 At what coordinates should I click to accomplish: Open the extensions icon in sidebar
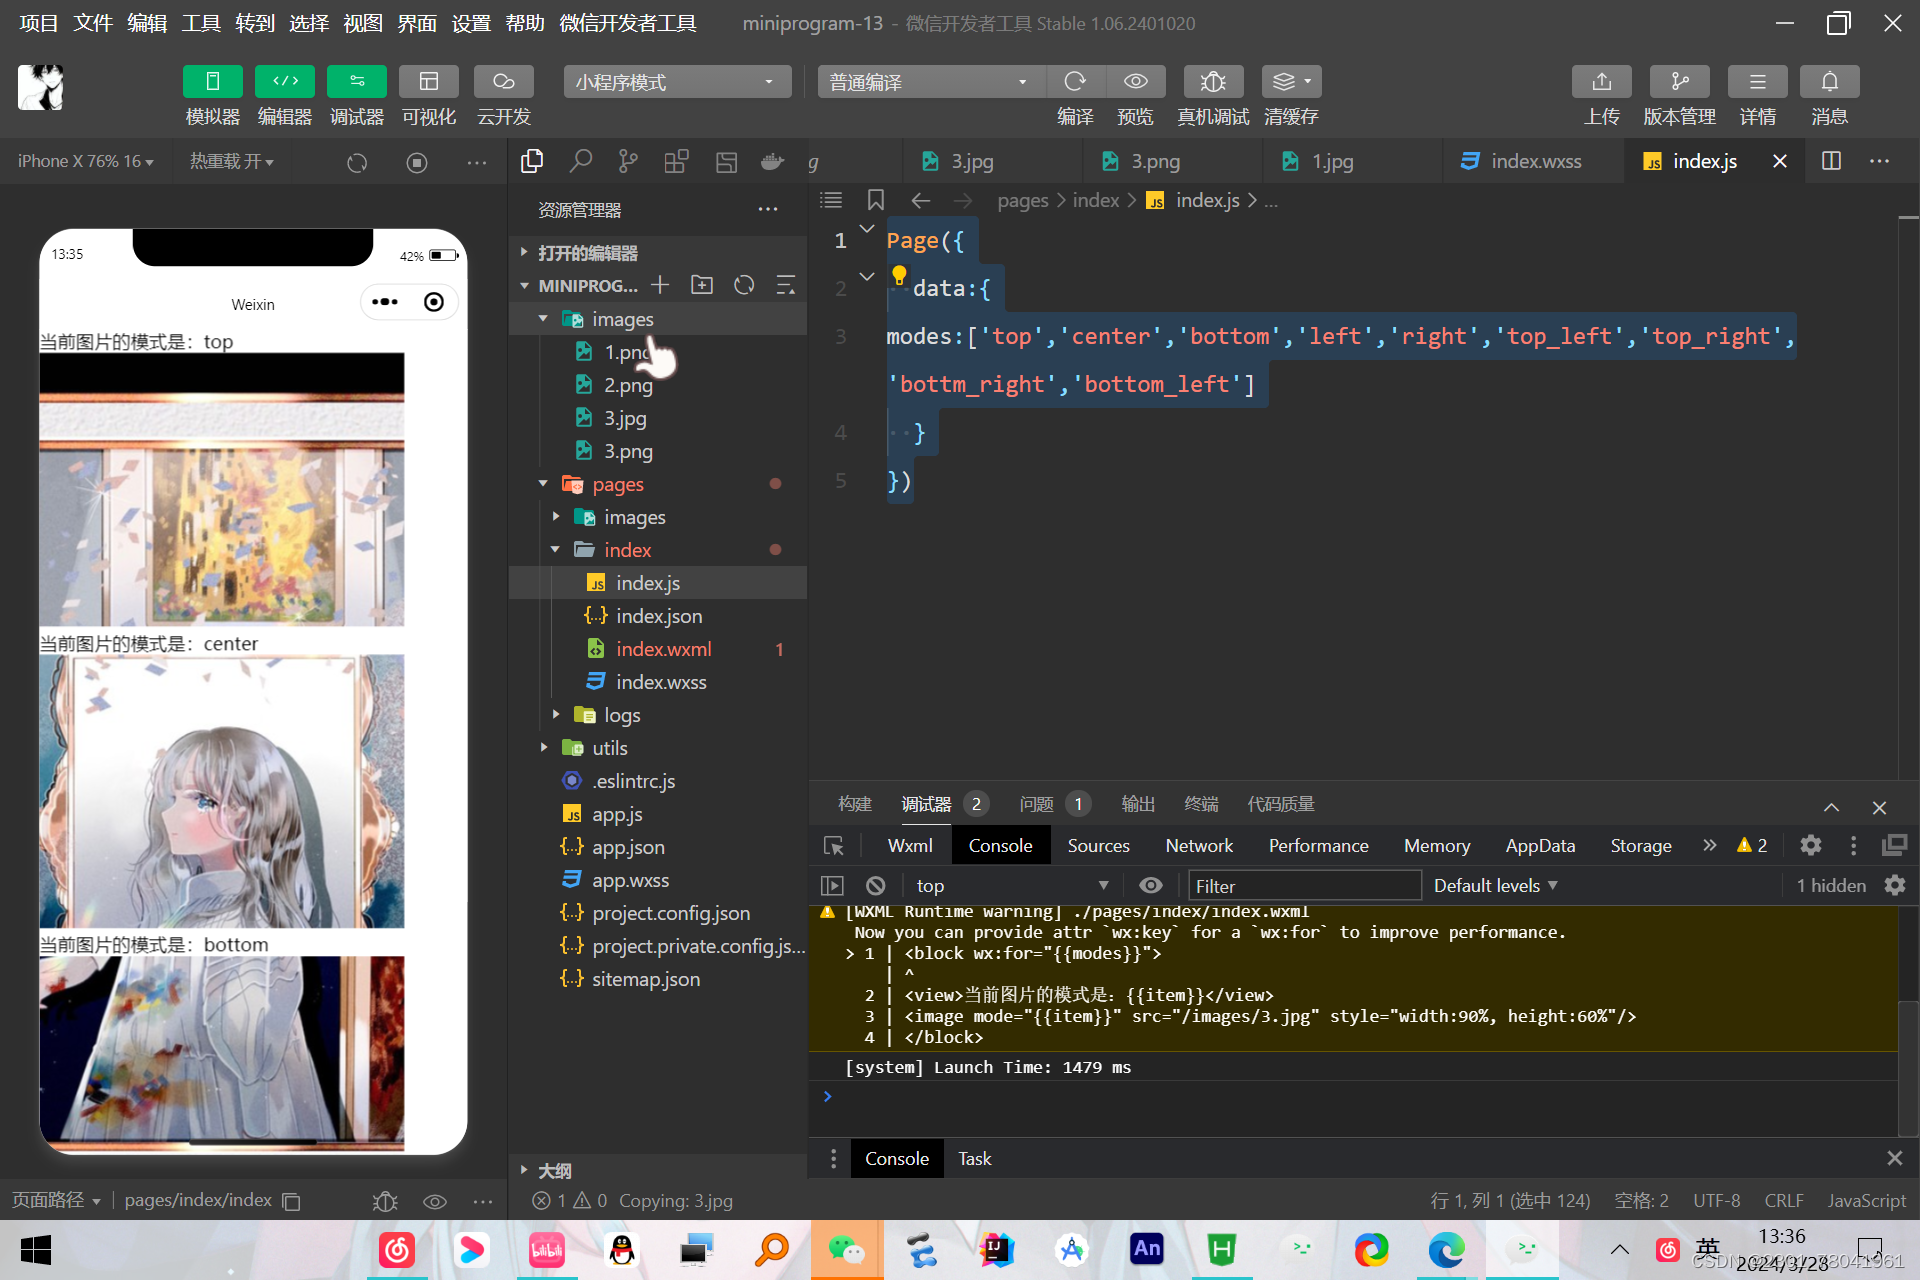point(677,161)
